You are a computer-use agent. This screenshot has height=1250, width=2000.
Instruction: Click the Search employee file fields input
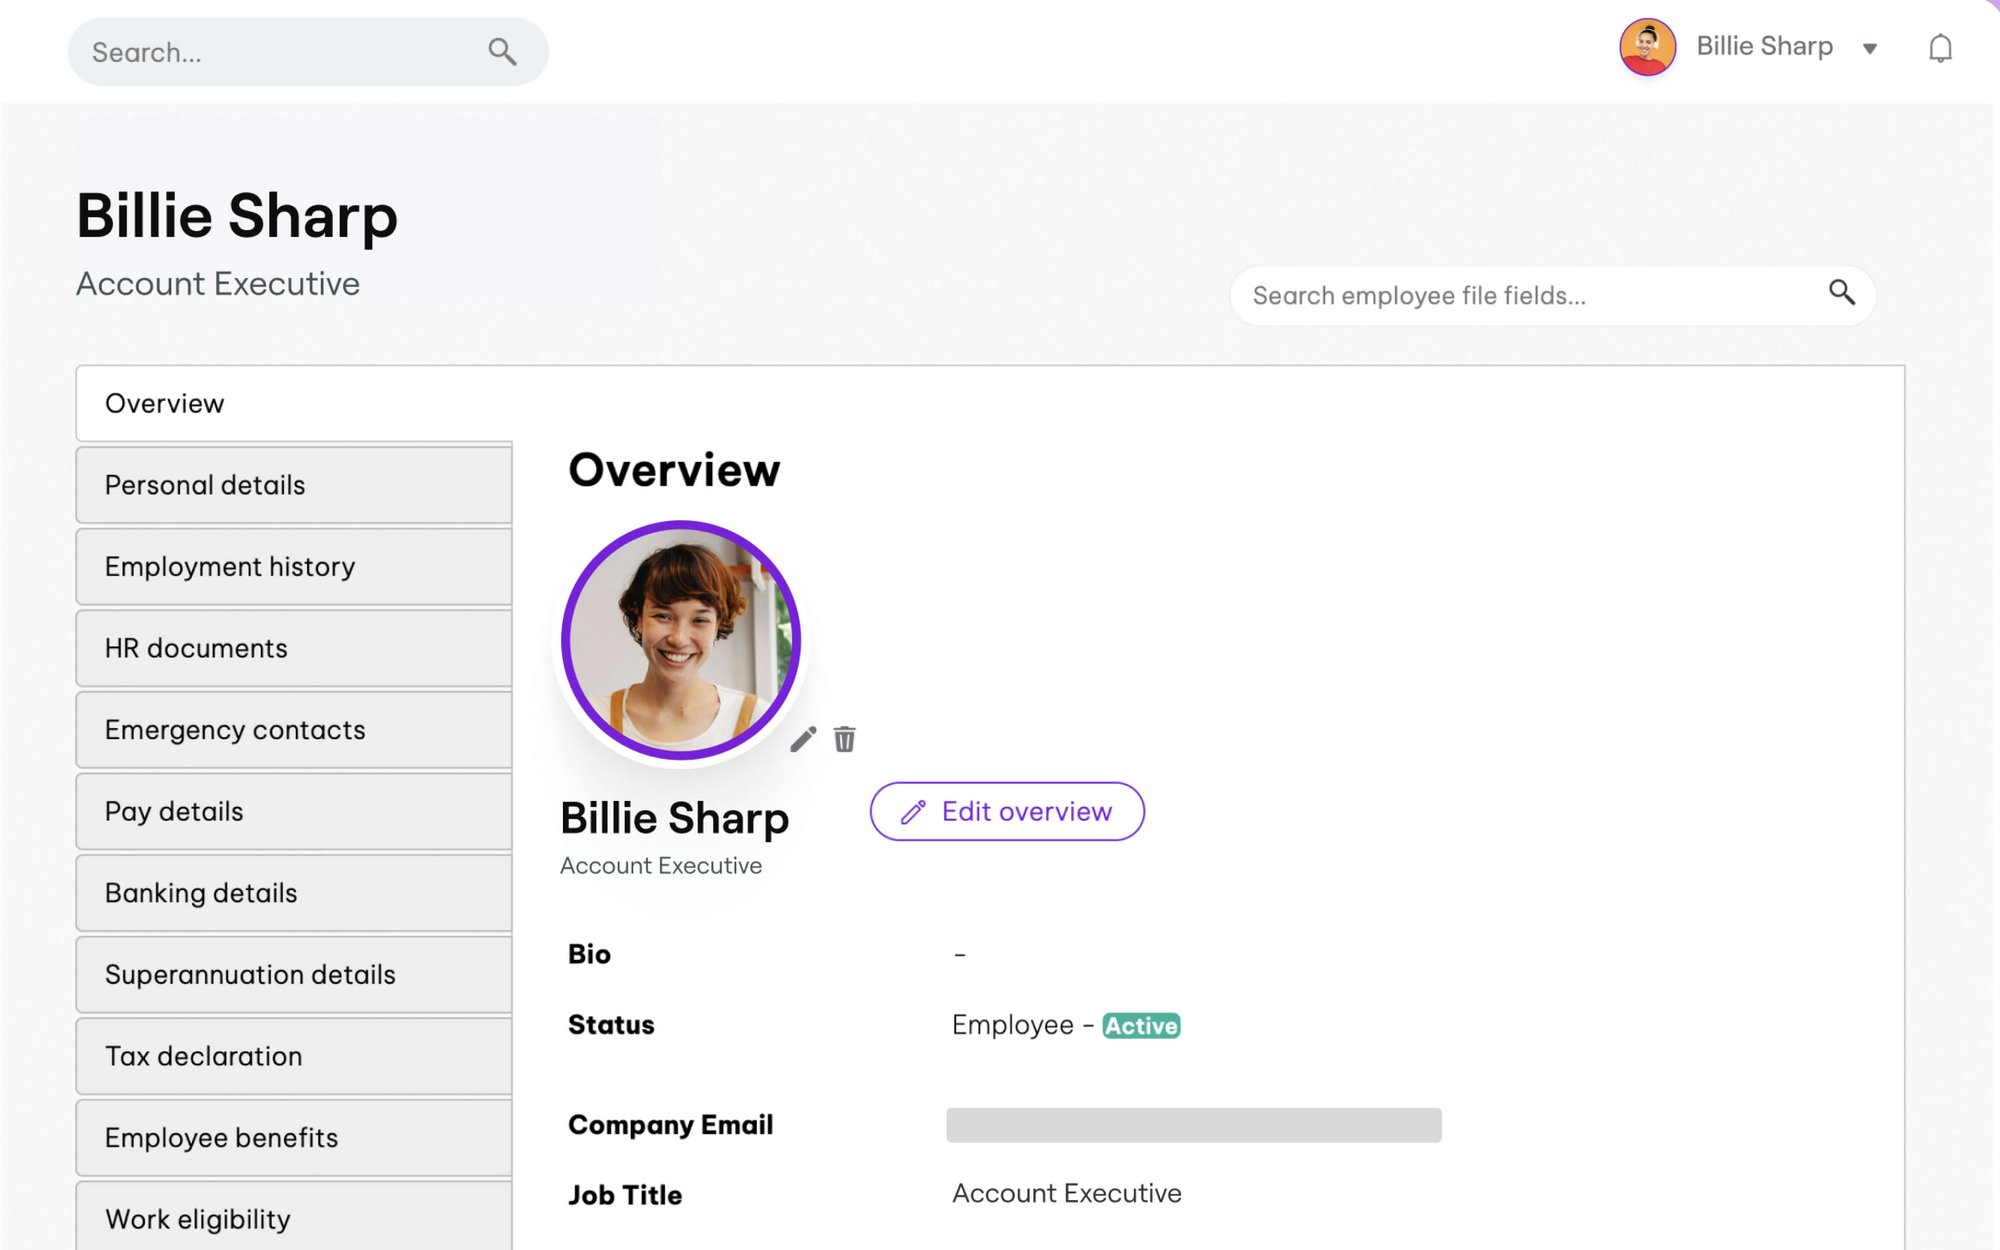coord(1520,296)
